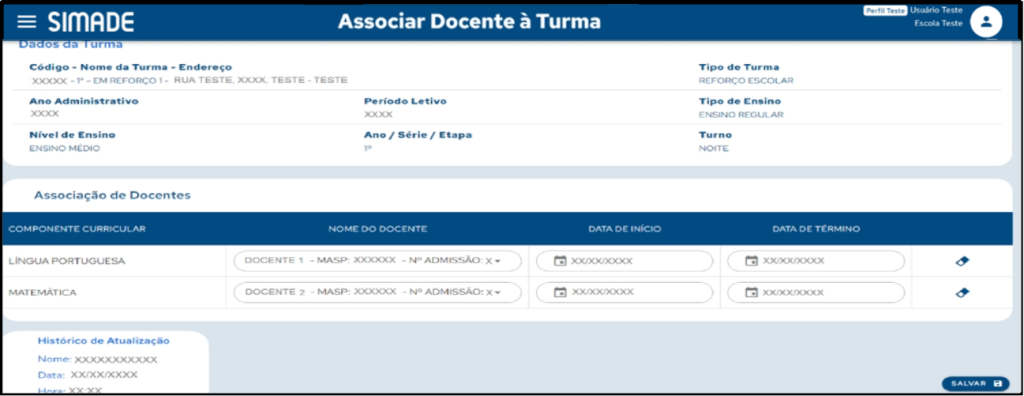Clear the Matemática row with eraser
This screenshot has width=1024, height=396.
pos(962,293)
